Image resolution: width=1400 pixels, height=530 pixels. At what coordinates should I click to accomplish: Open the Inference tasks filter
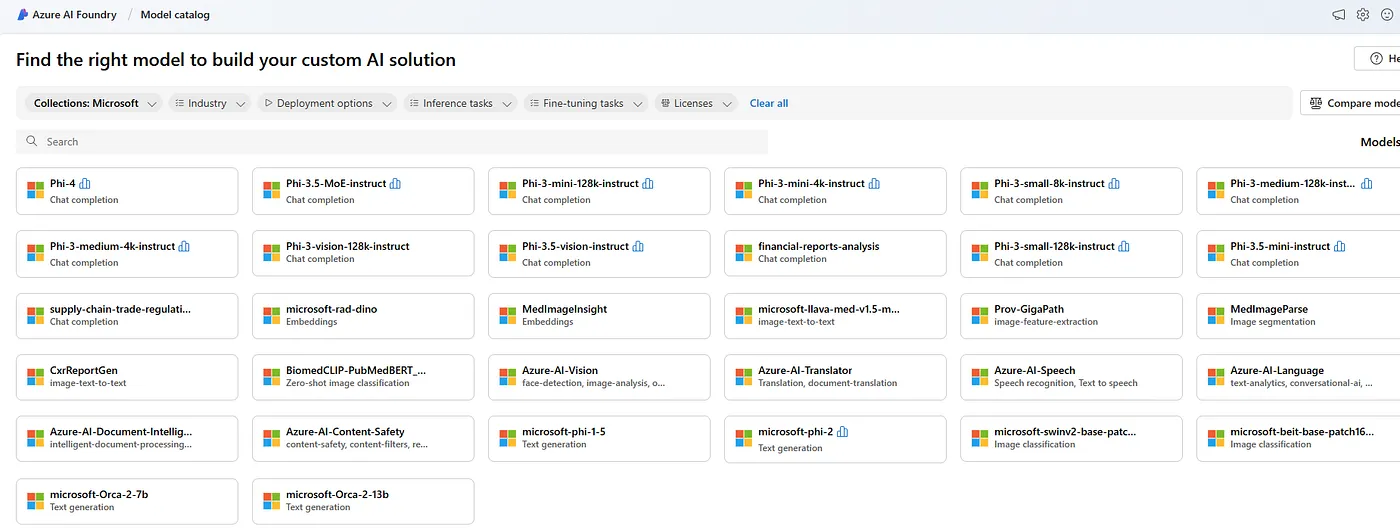click(460, 103)
